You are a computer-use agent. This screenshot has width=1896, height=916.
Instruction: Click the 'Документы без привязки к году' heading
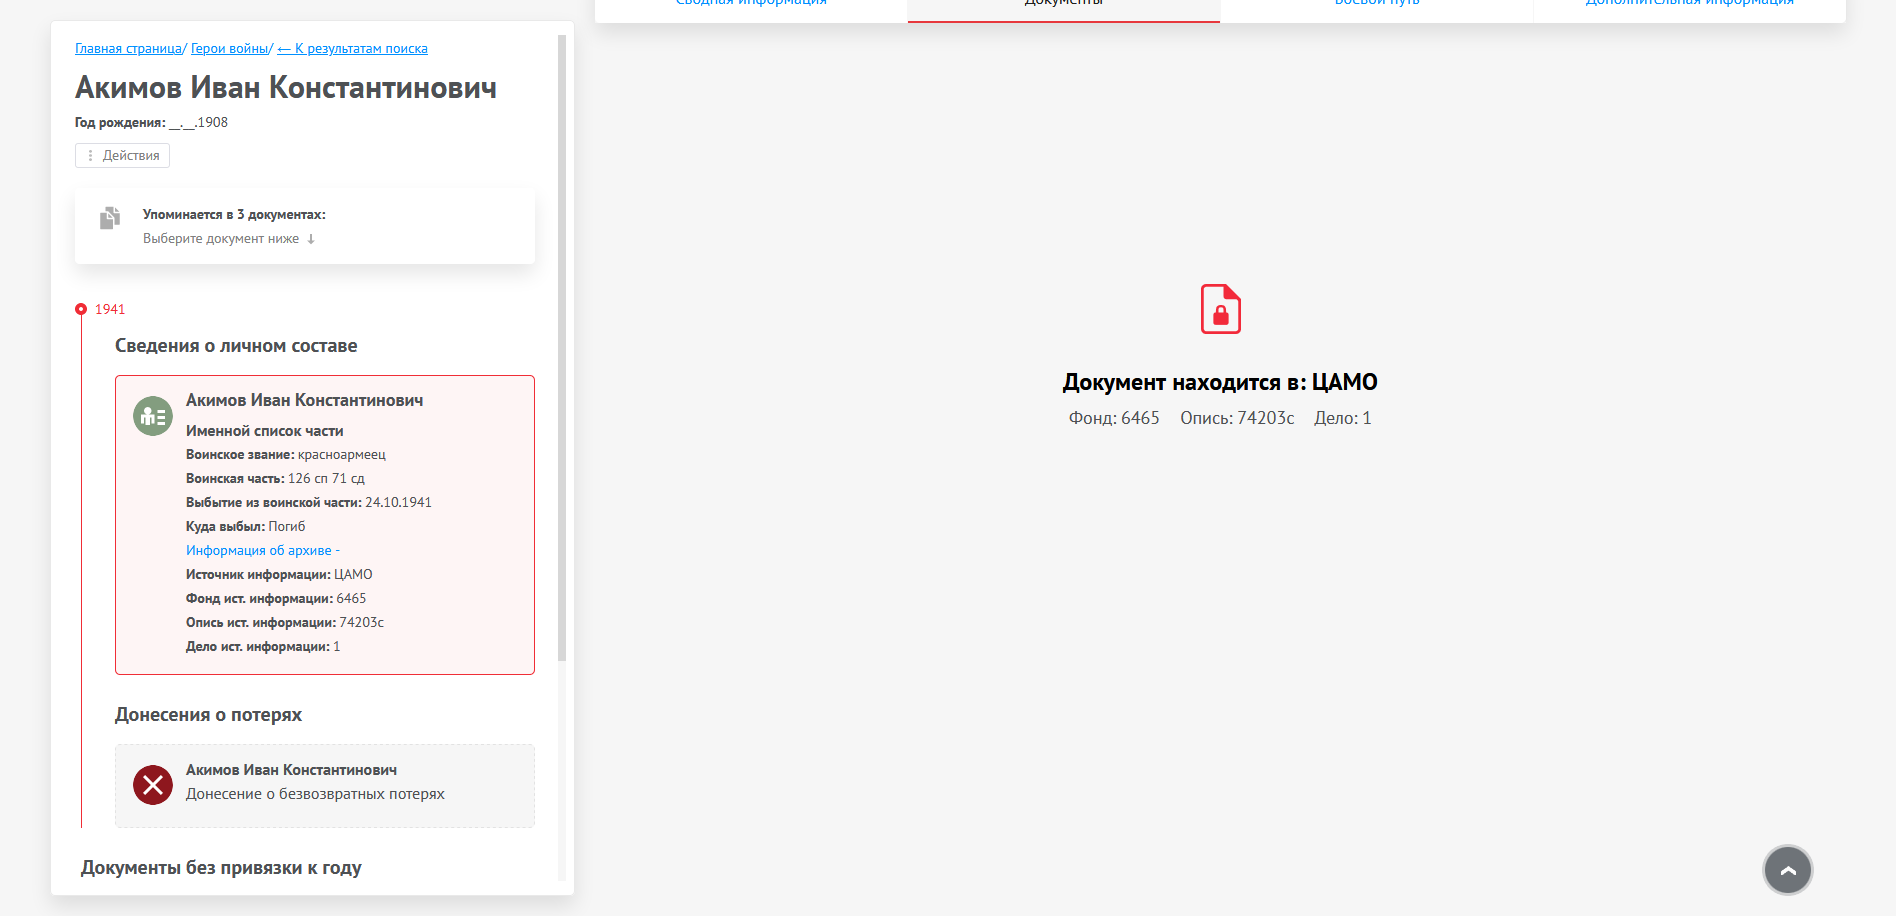[221, 868]
